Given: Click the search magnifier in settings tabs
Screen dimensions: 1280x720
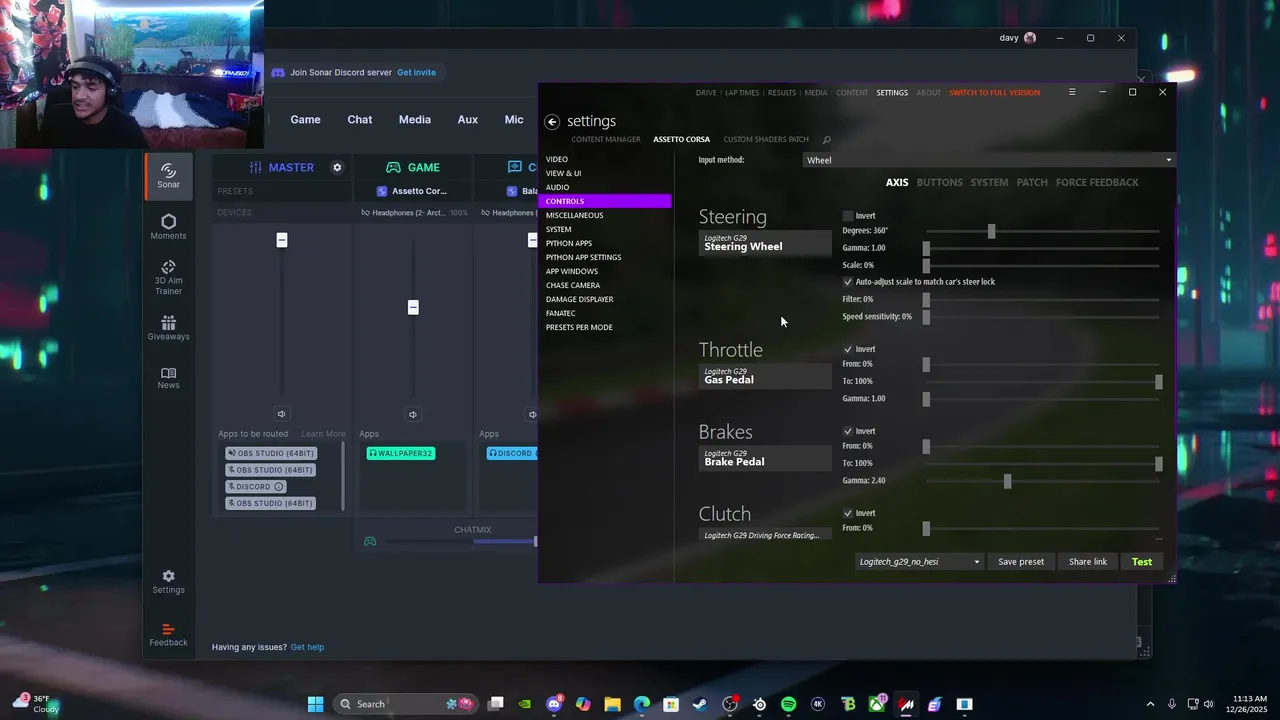Looking at the screenshot, I should pyautogui.click(x=826, y=139).
